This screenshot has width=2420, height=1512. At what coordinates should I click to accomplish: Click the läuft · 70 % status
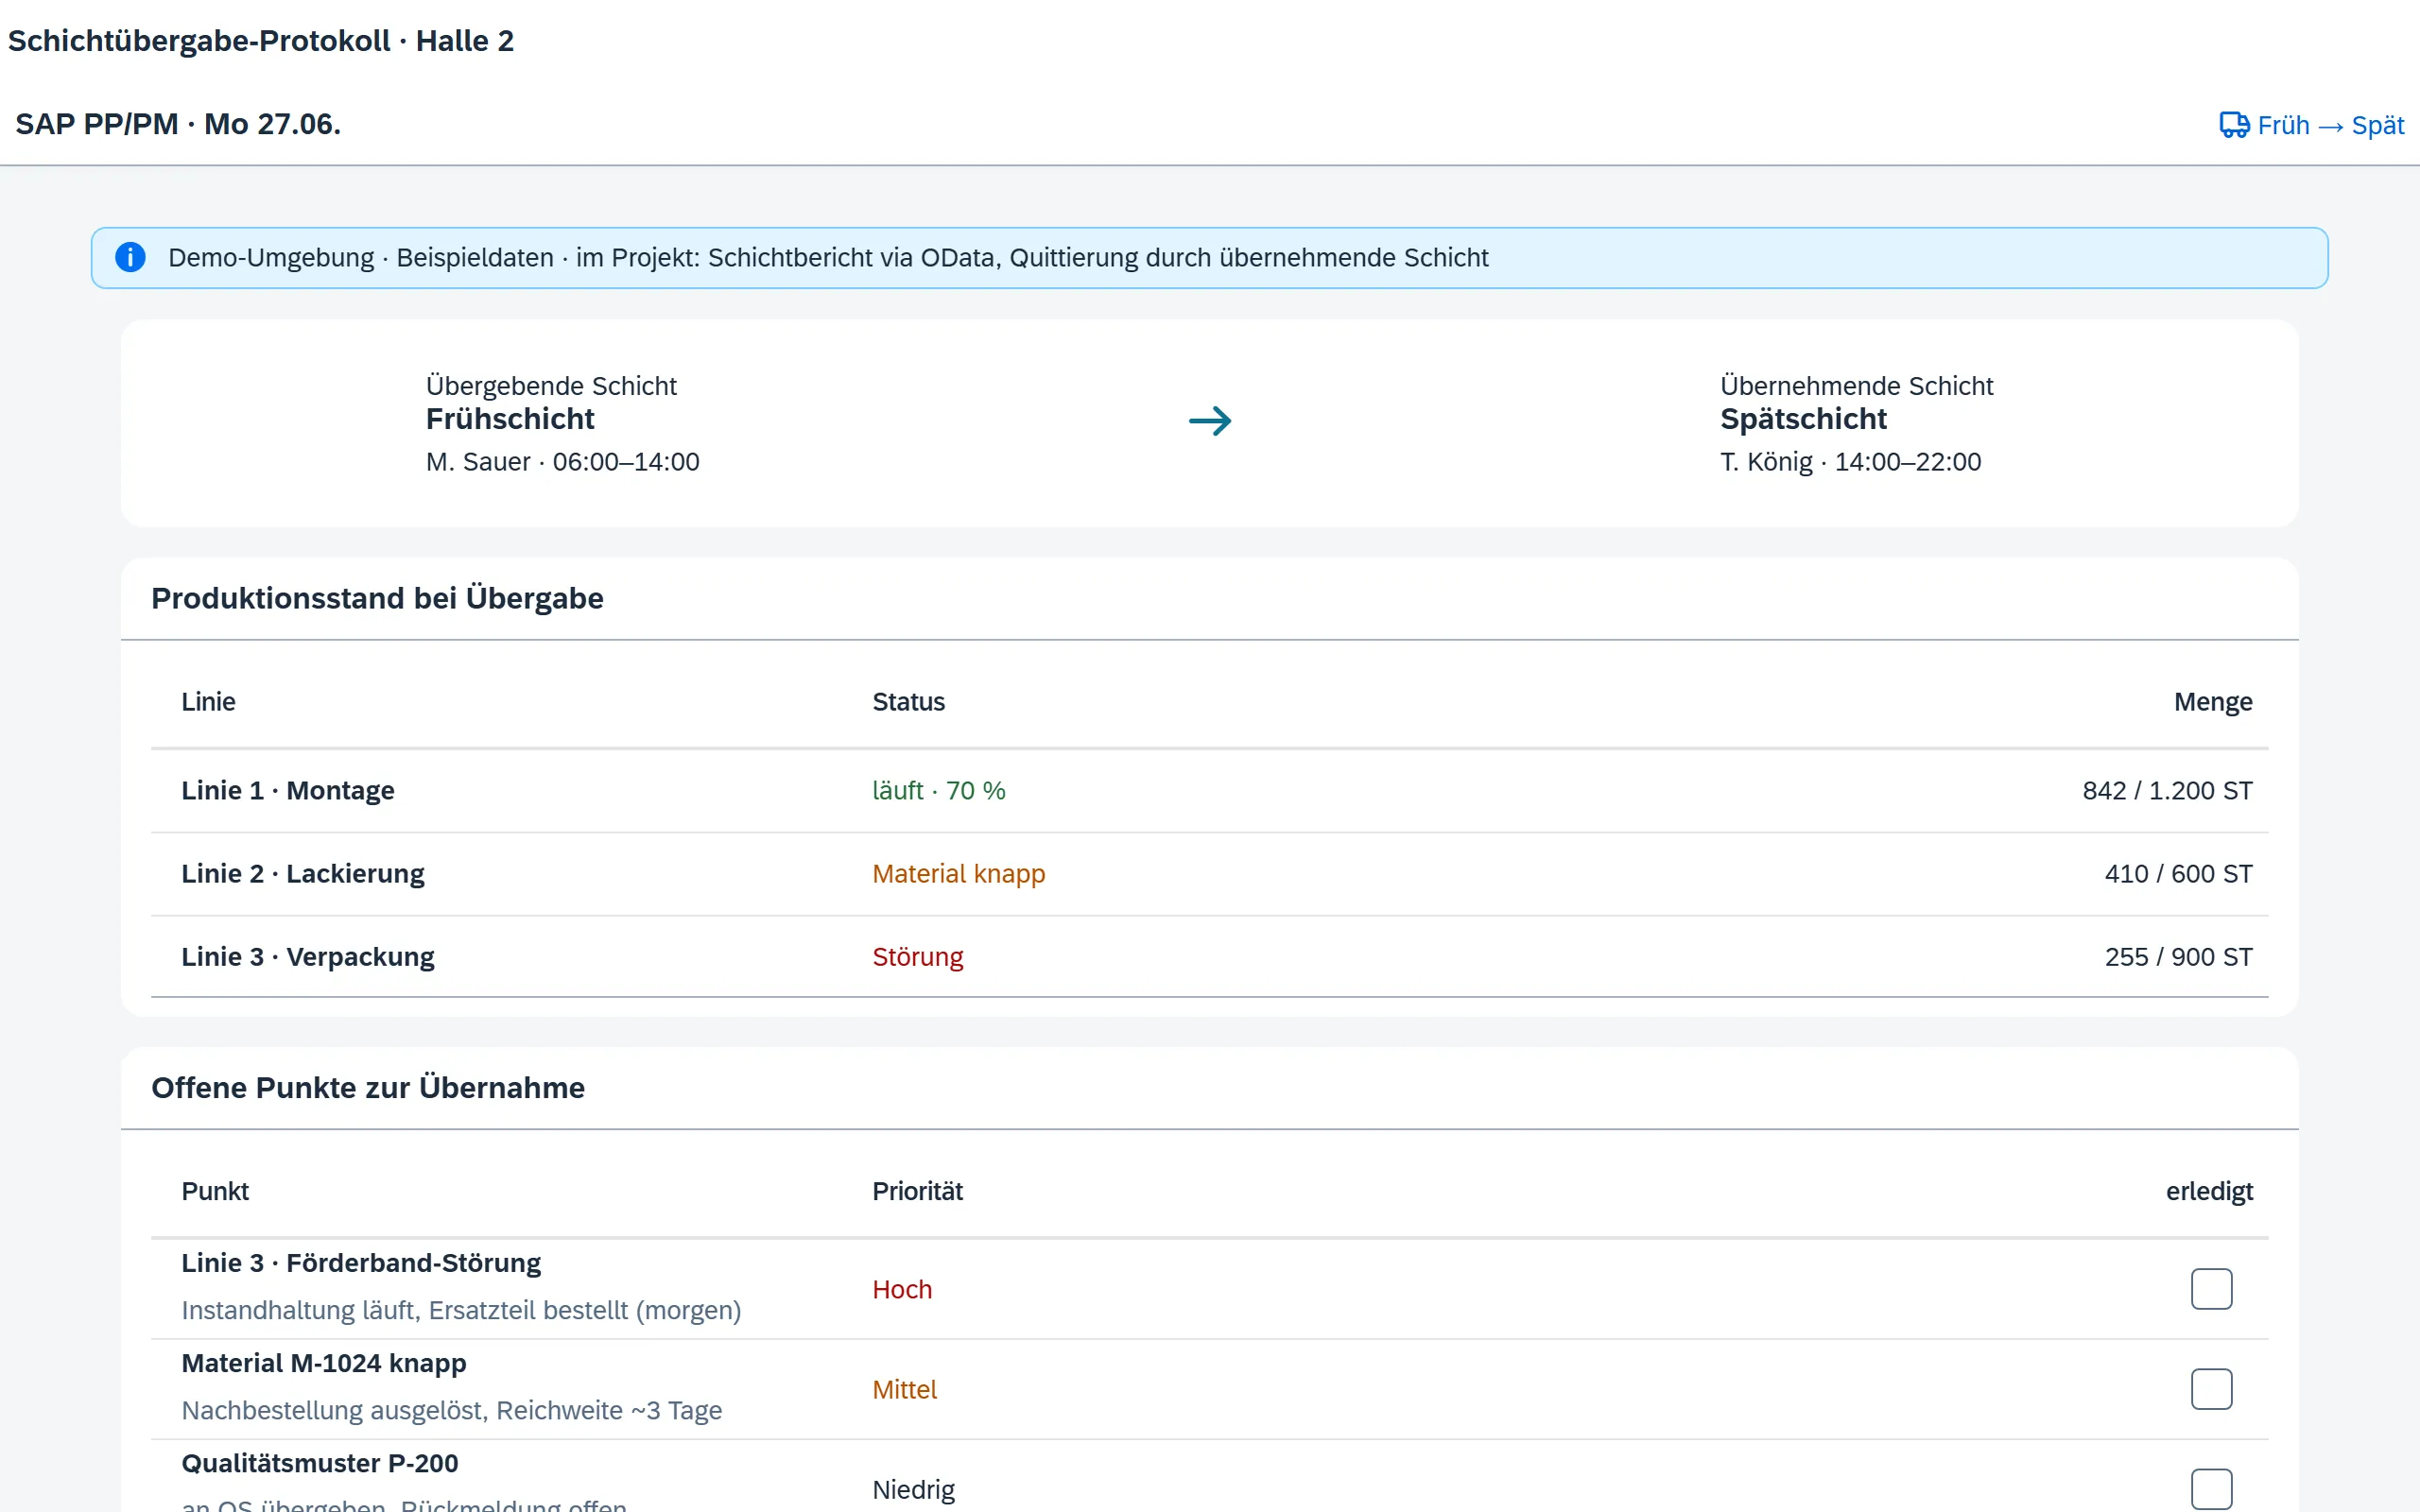point(938,791)
